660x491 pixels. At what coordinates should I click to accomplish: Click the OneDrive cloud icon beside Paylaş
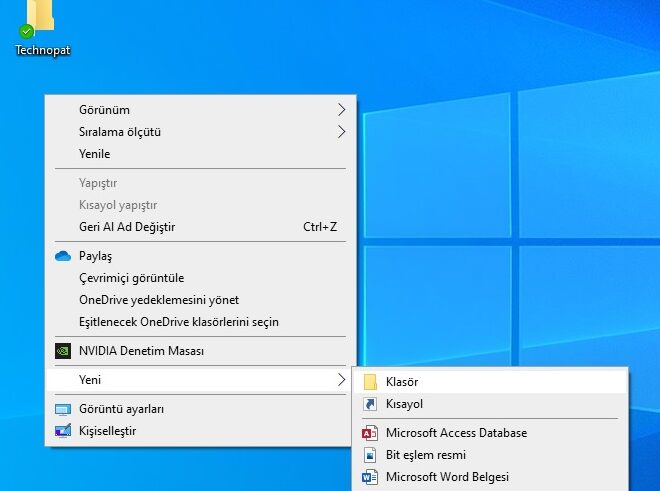click(x=63, y=256)
